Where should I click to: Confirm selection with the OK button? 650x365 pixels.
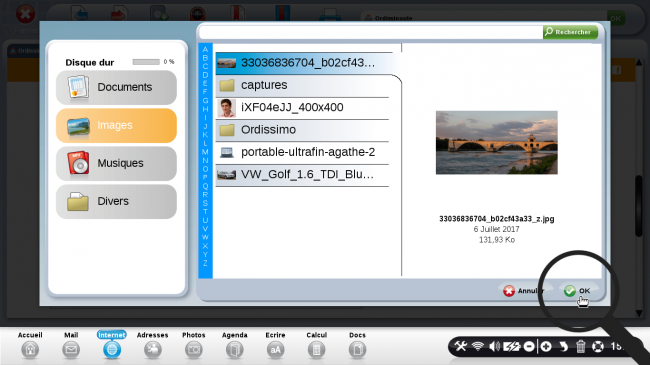[x=578, y=291]
